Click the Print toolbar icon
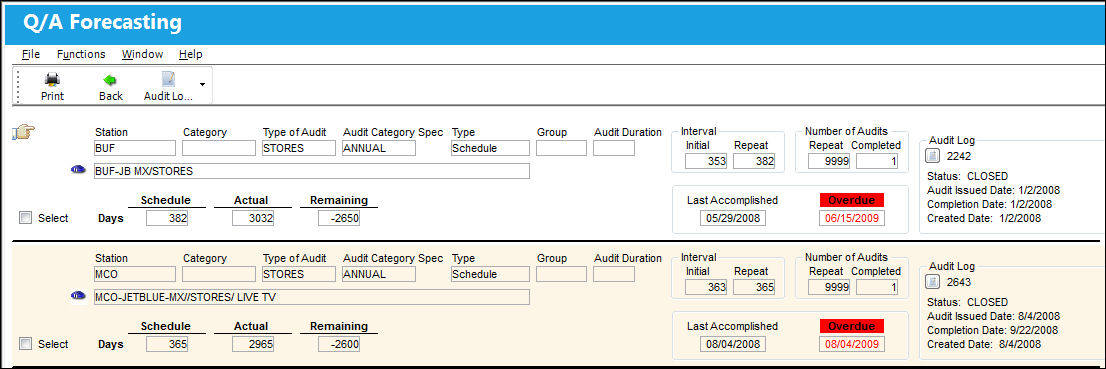Image resolution: width=1106 pixels, height=369 pixels. (52, 80)
